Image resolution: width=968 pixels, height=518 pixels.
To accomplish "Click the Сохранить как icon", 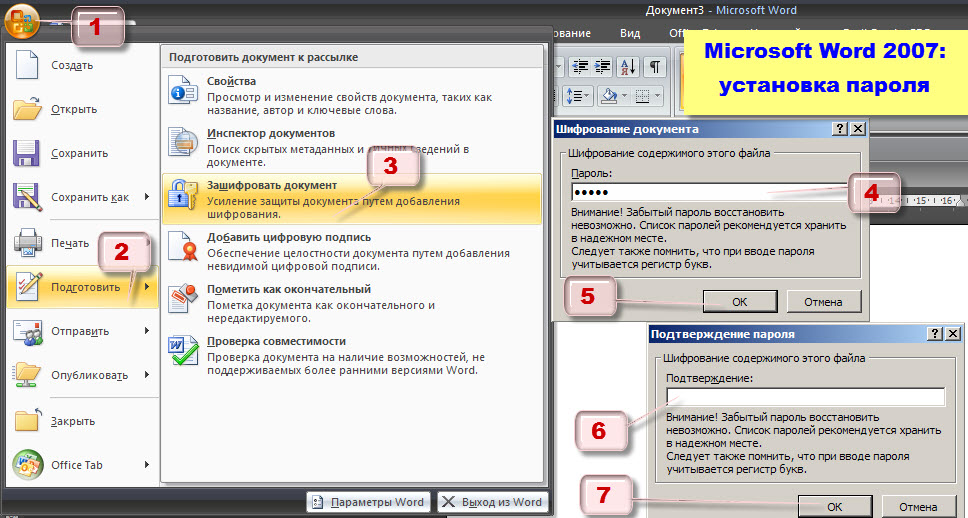I will pos(27,197).
